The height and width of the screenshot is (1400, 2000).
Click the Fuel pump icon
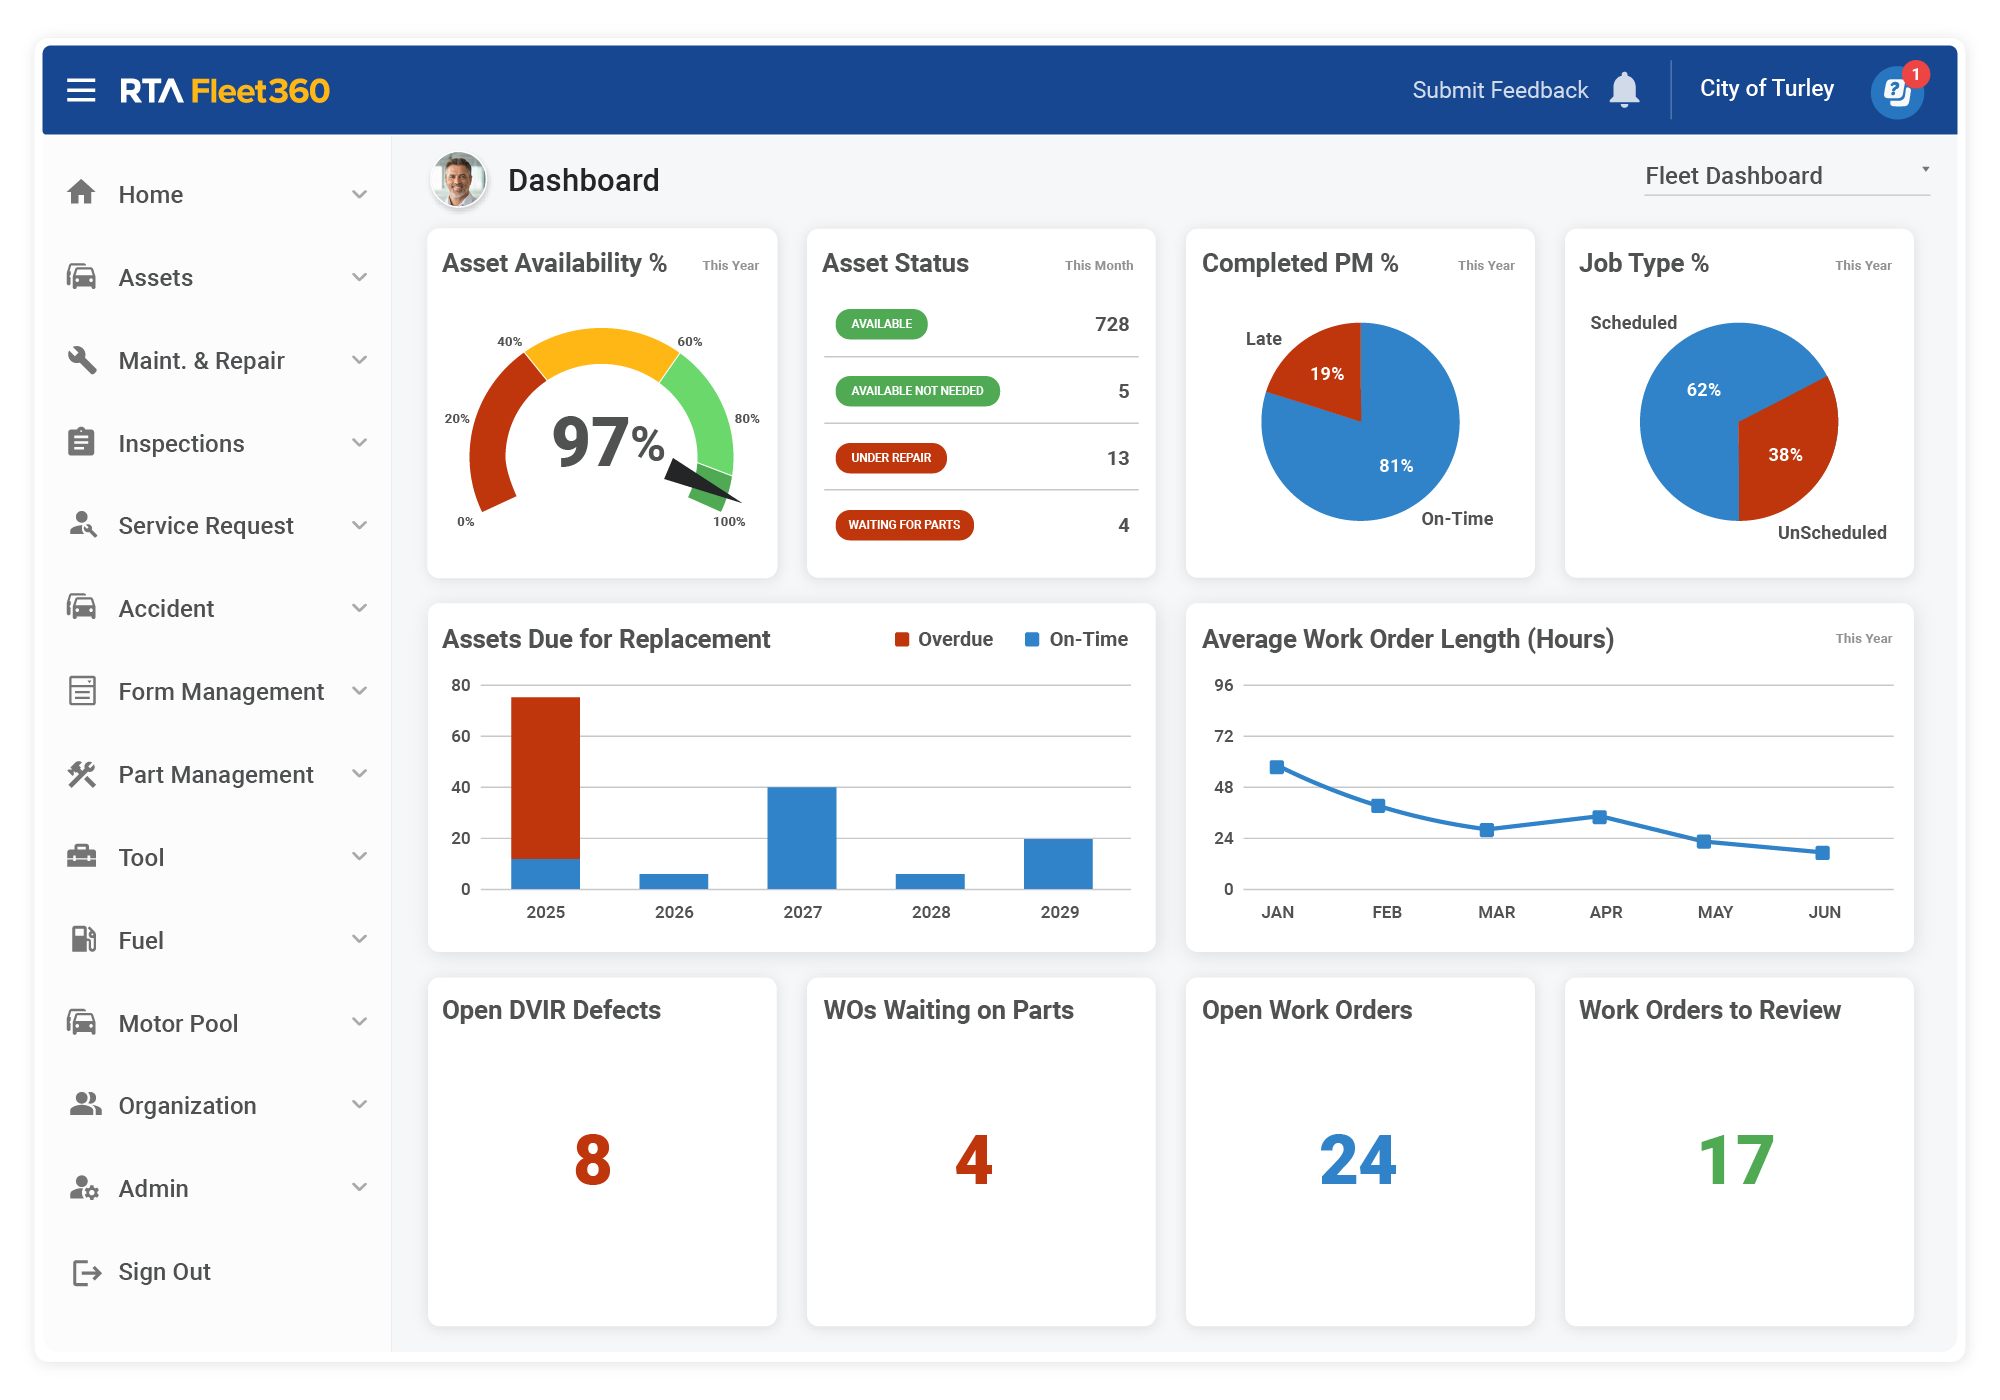pos(83,940)
